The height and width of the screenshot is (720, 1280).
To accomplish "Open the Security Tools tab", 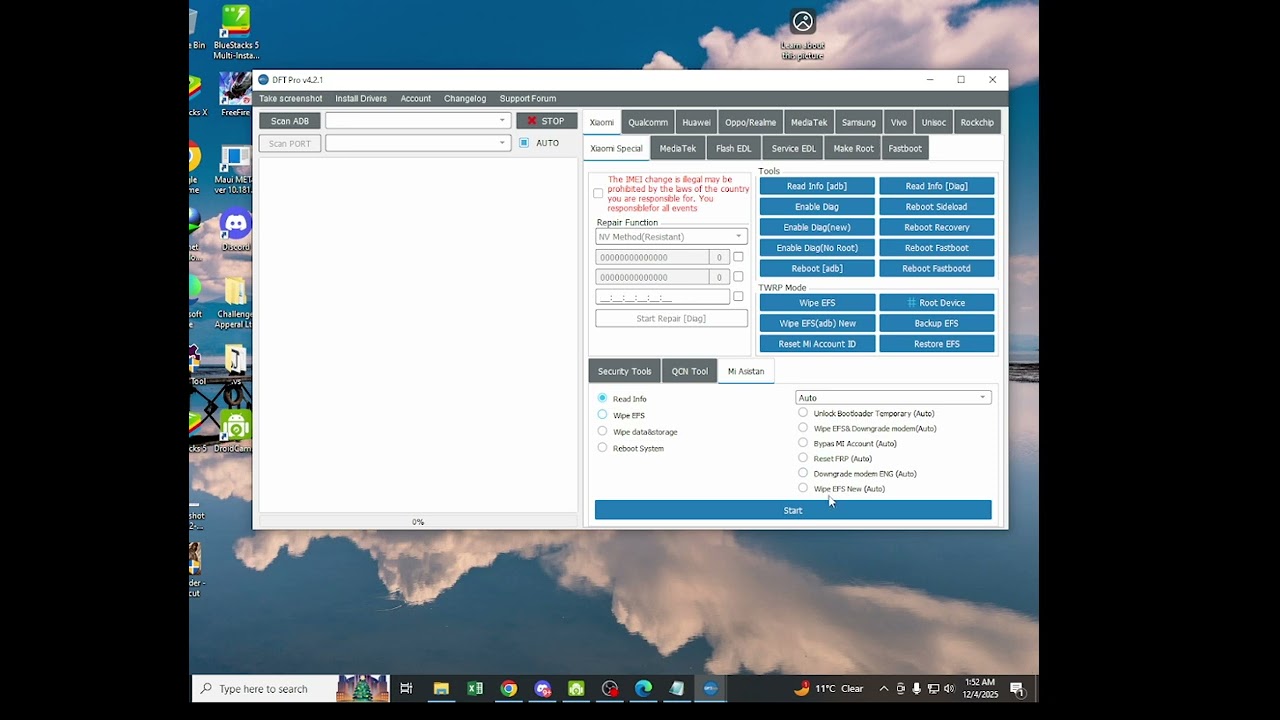I will [x=624, y=371].
